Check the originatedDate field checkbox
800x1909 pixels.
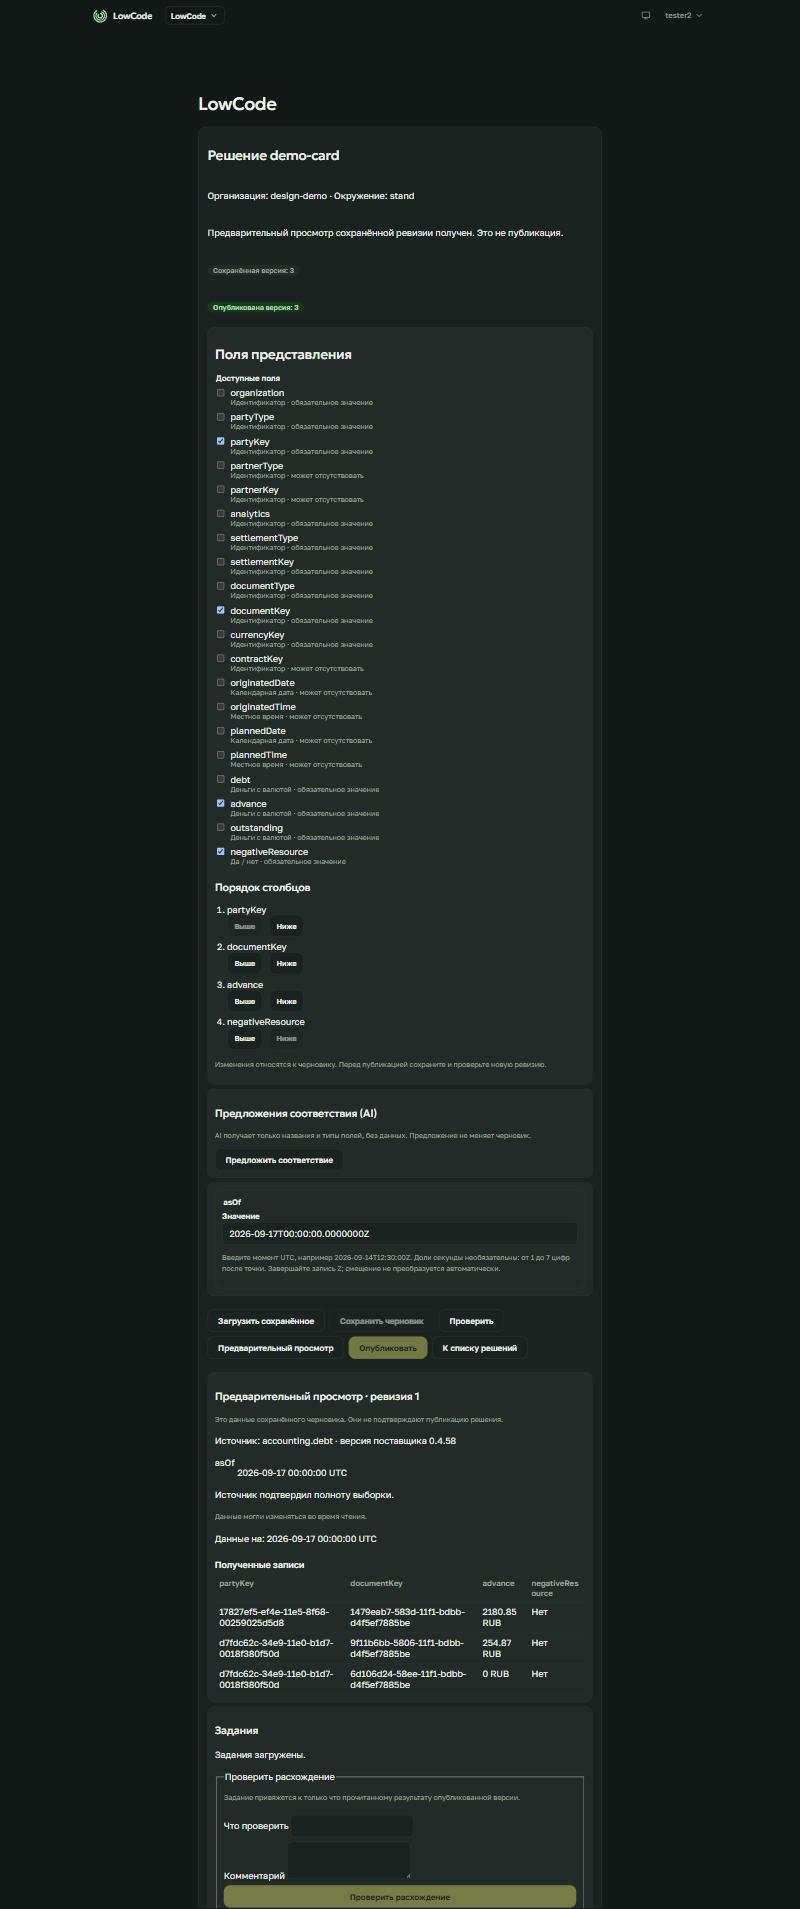(221, 682)
